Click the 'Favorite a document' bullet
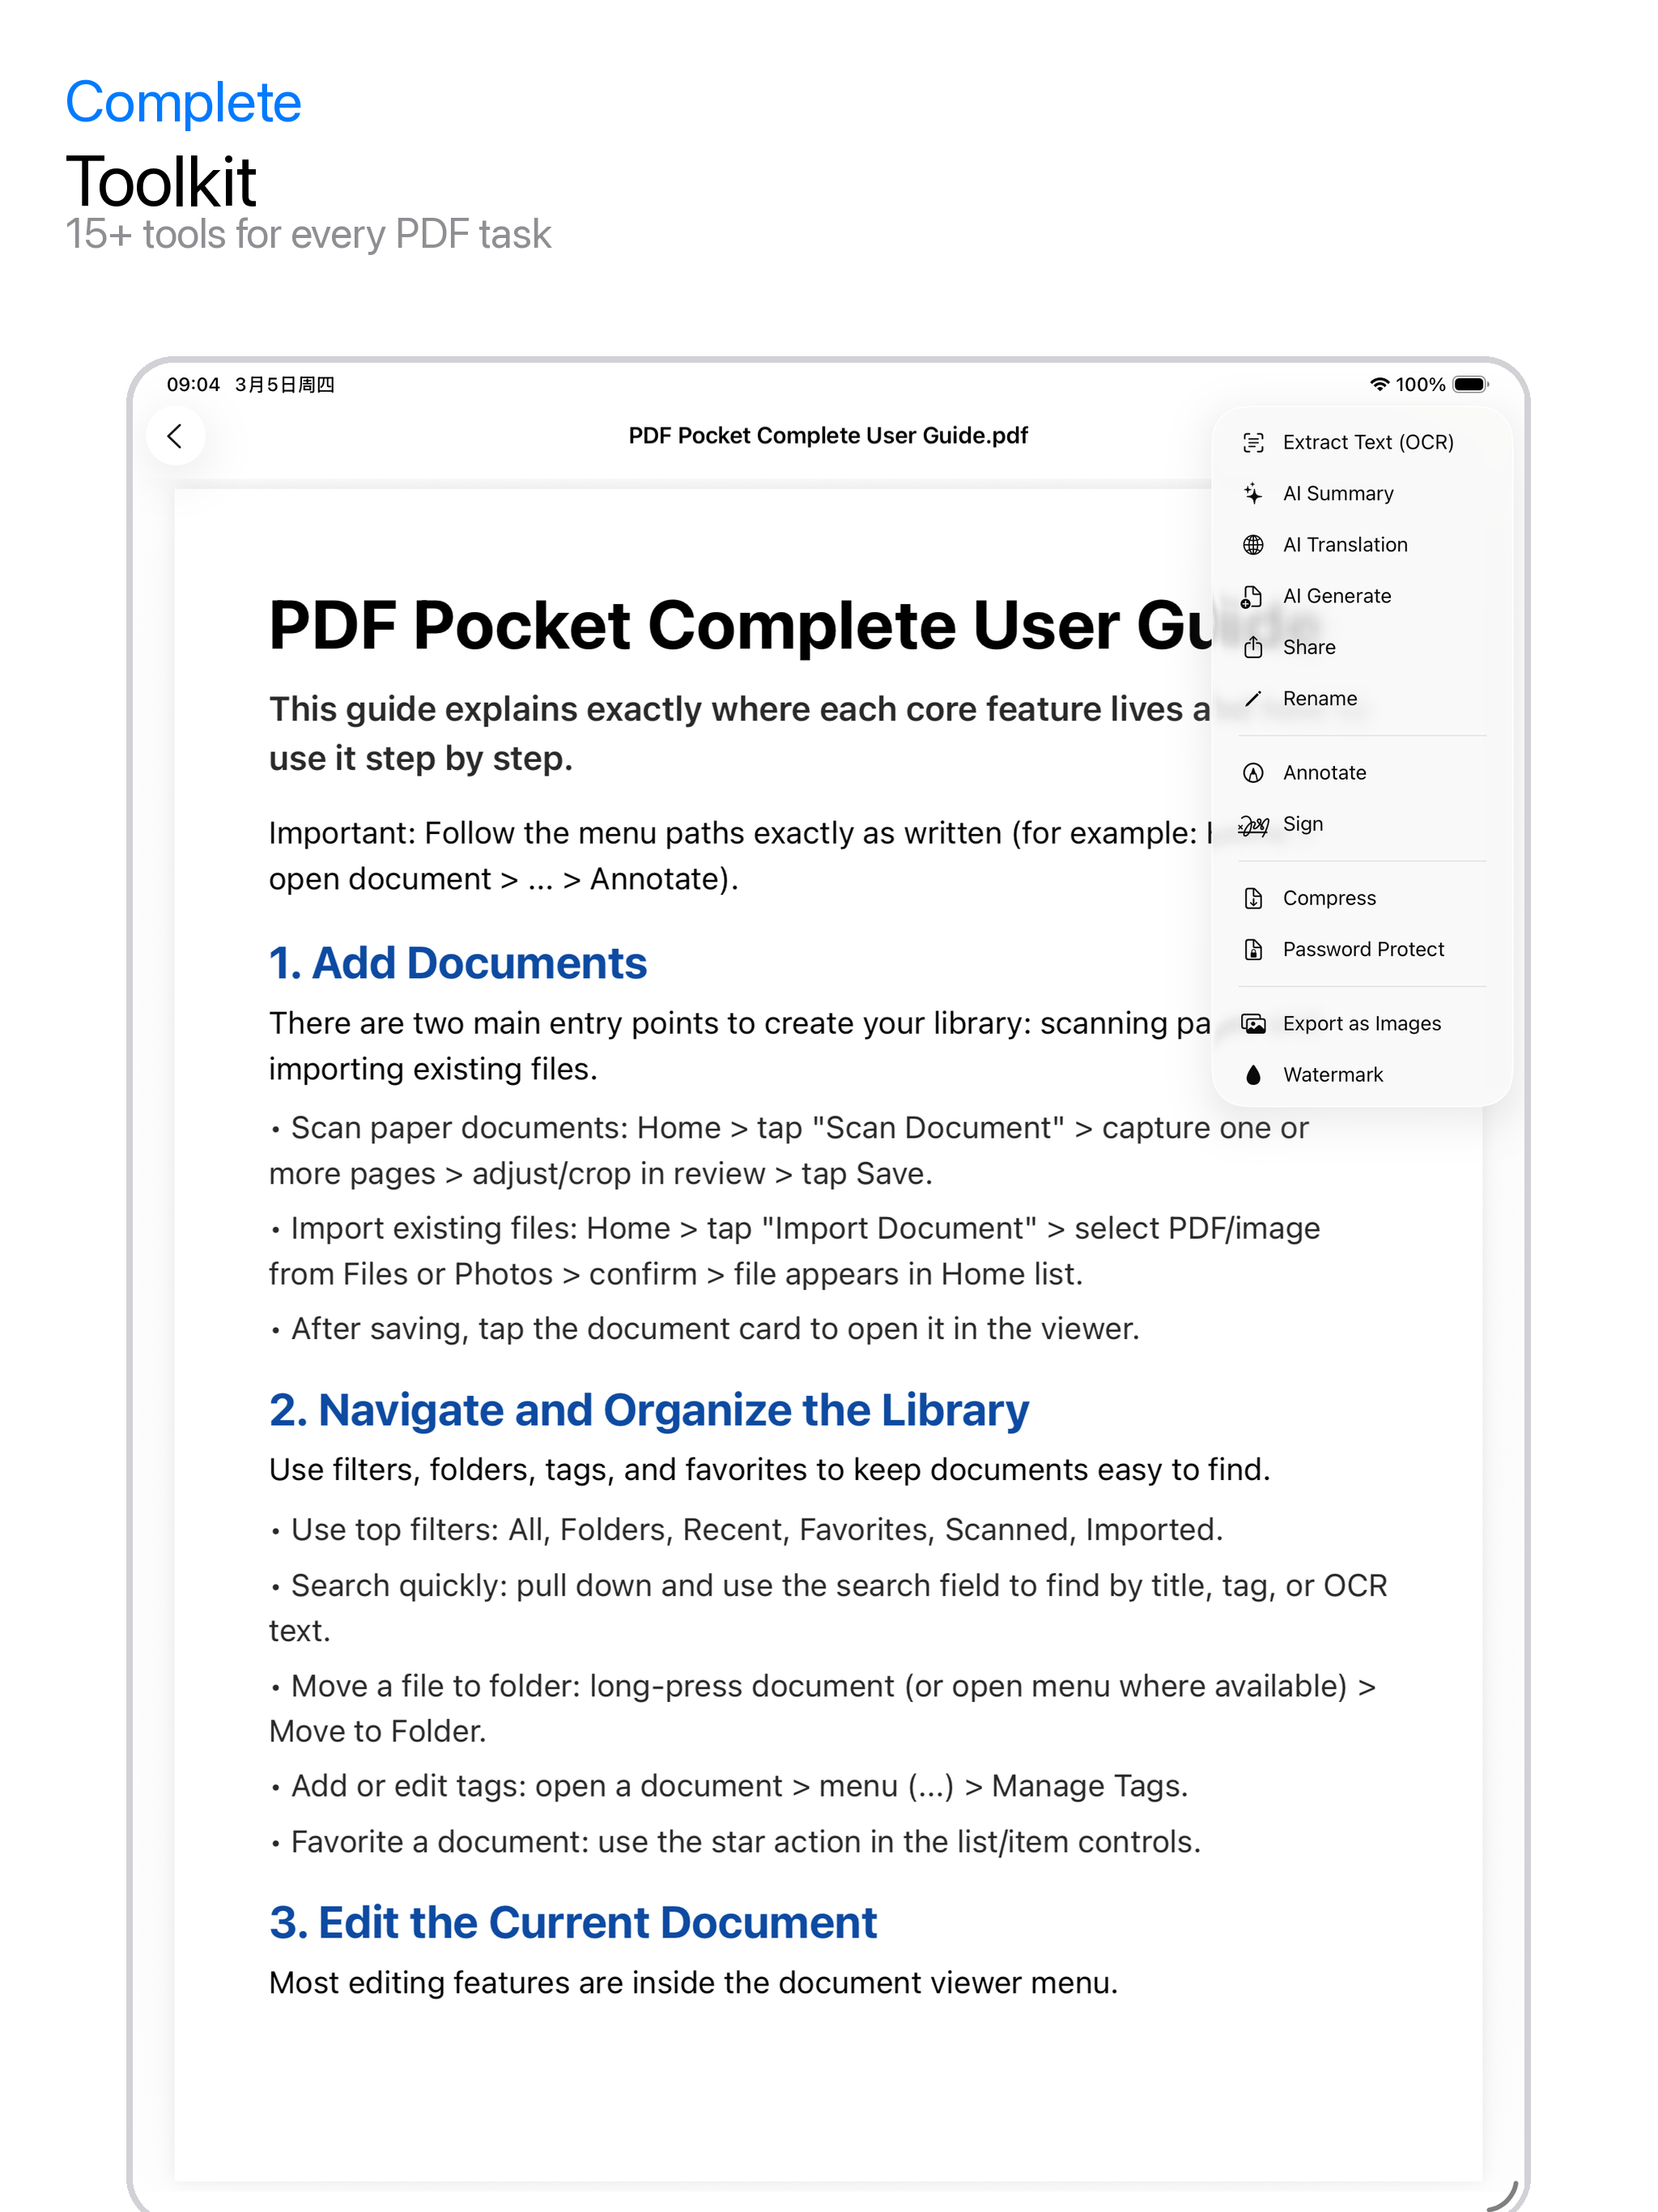Screen dimensions: 1658x2212 tap(735, 1842)
